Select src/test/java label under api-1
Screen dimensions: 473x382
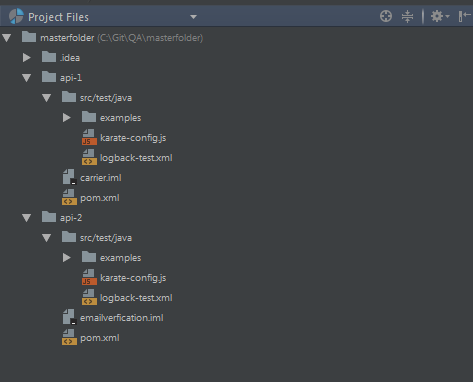106,98
